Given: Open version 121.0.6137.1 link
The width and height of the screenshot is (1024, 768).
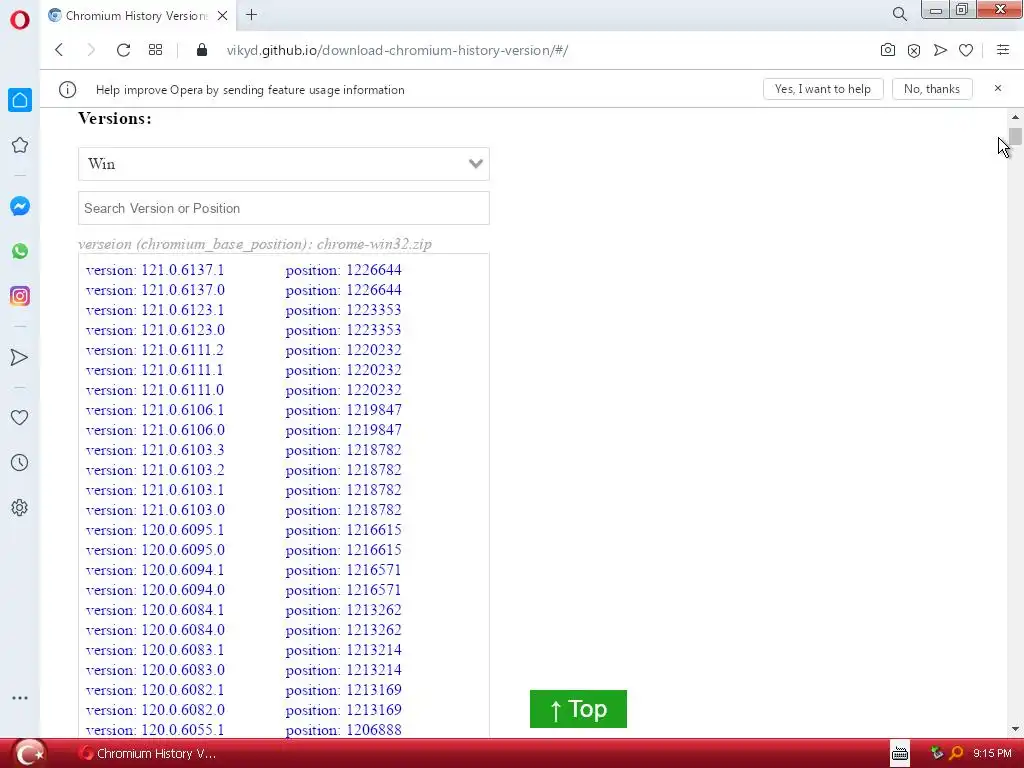Looking at the screenshot, I should coord(155,270).
